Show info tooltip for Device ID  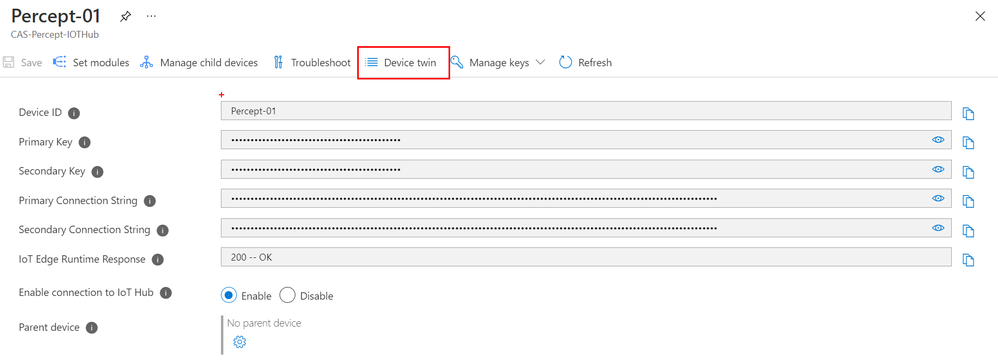click(x=74, y=113)
